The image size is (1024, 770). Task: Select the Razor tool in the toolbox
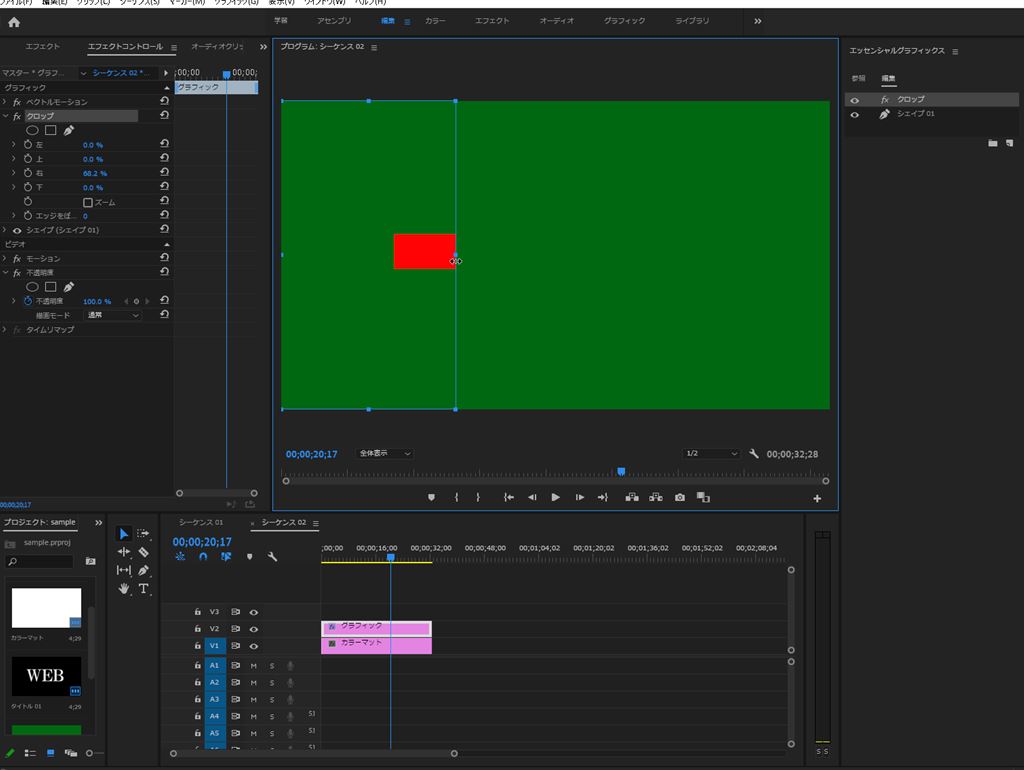tap(143, 552)
